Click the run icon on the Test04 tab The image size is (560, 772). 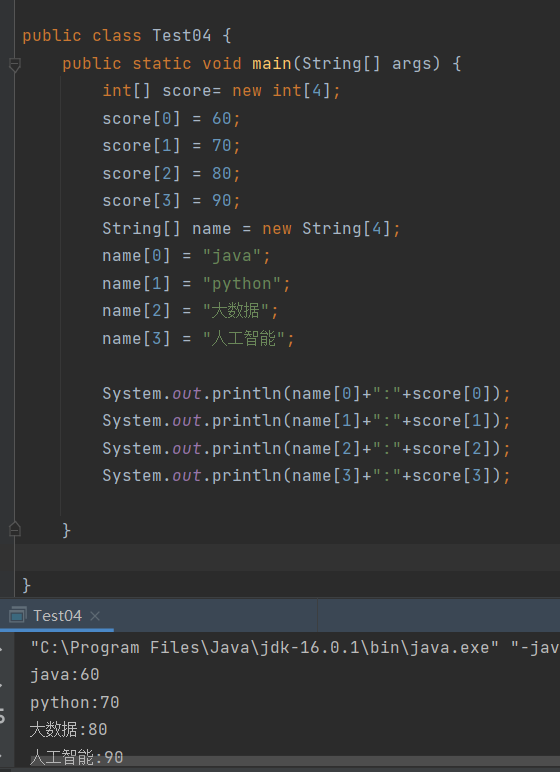click(x=17, y=615)
